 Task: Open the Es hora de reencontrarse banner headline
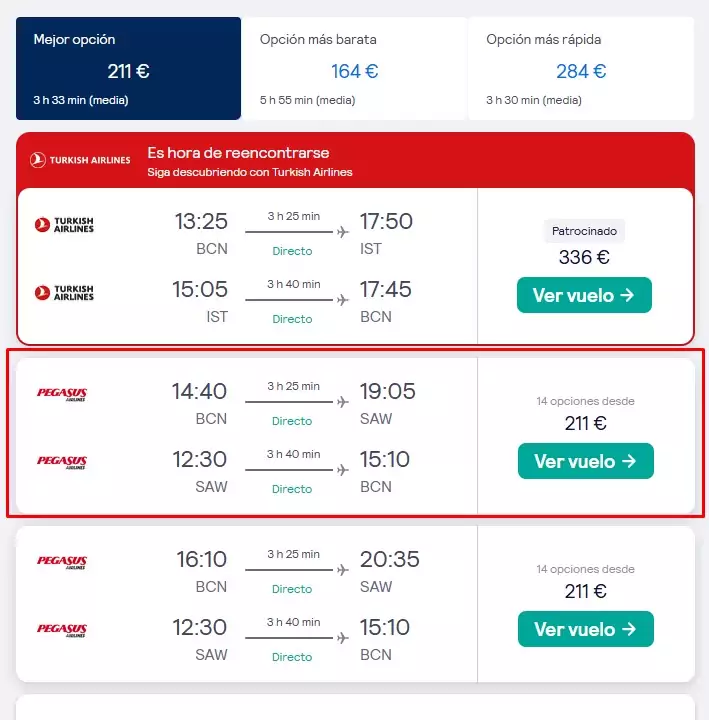238,152
